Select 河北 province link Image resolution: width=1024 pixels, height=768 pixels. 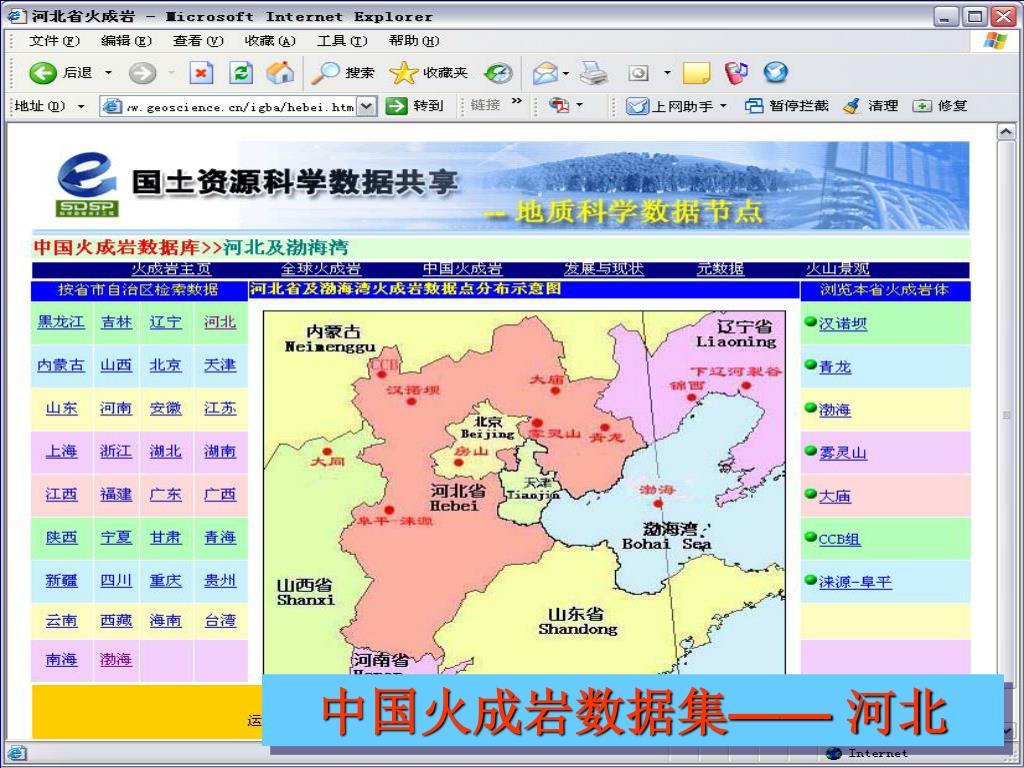tap(220, 322)
